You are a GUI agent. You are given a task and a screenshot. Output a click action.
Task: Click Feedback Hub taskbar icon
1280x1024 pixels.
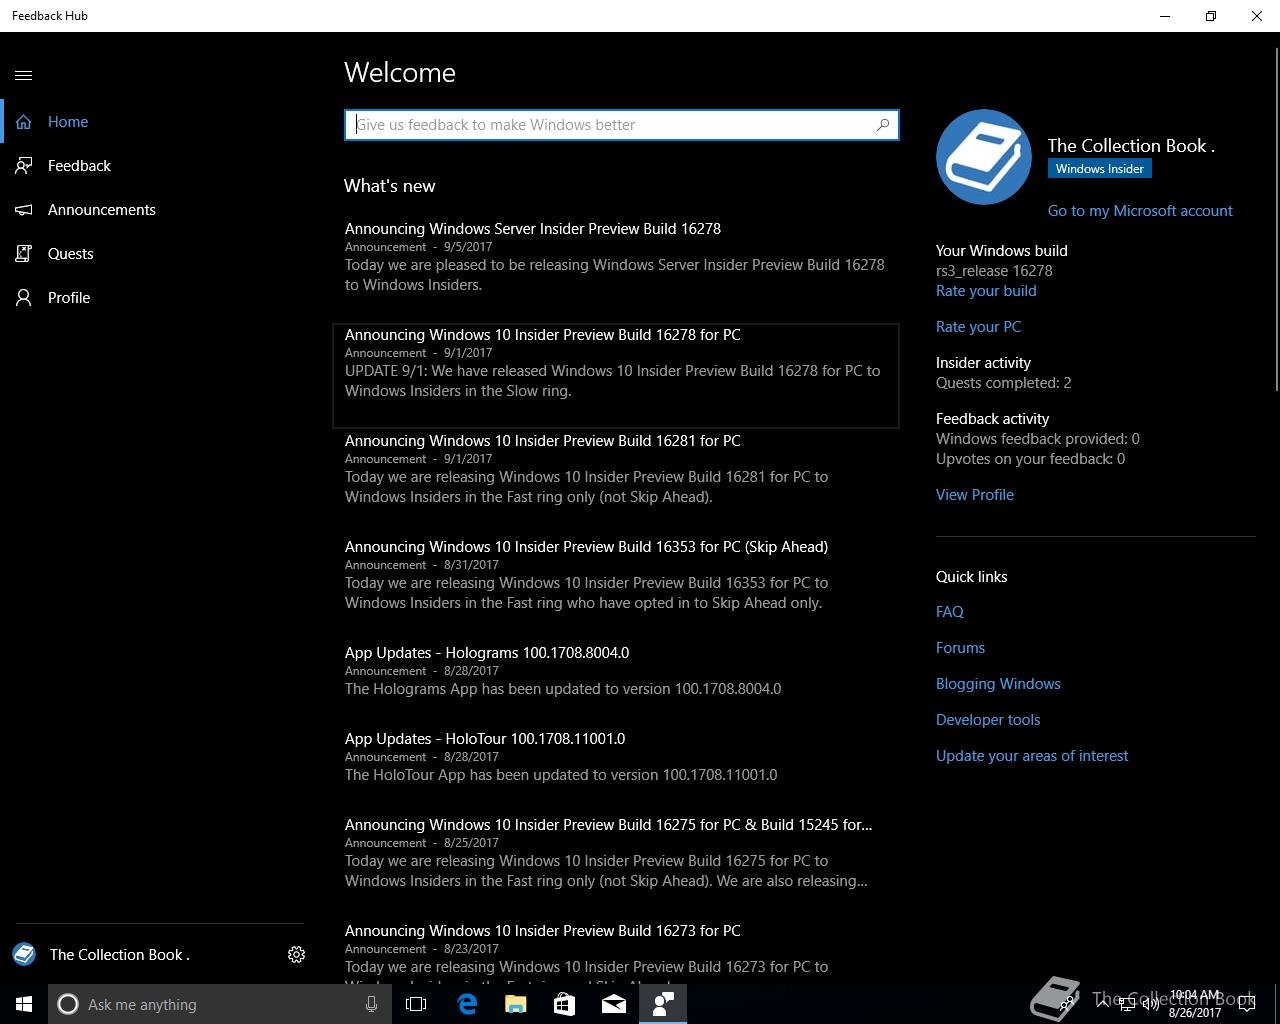click(x=663, y=1004)
